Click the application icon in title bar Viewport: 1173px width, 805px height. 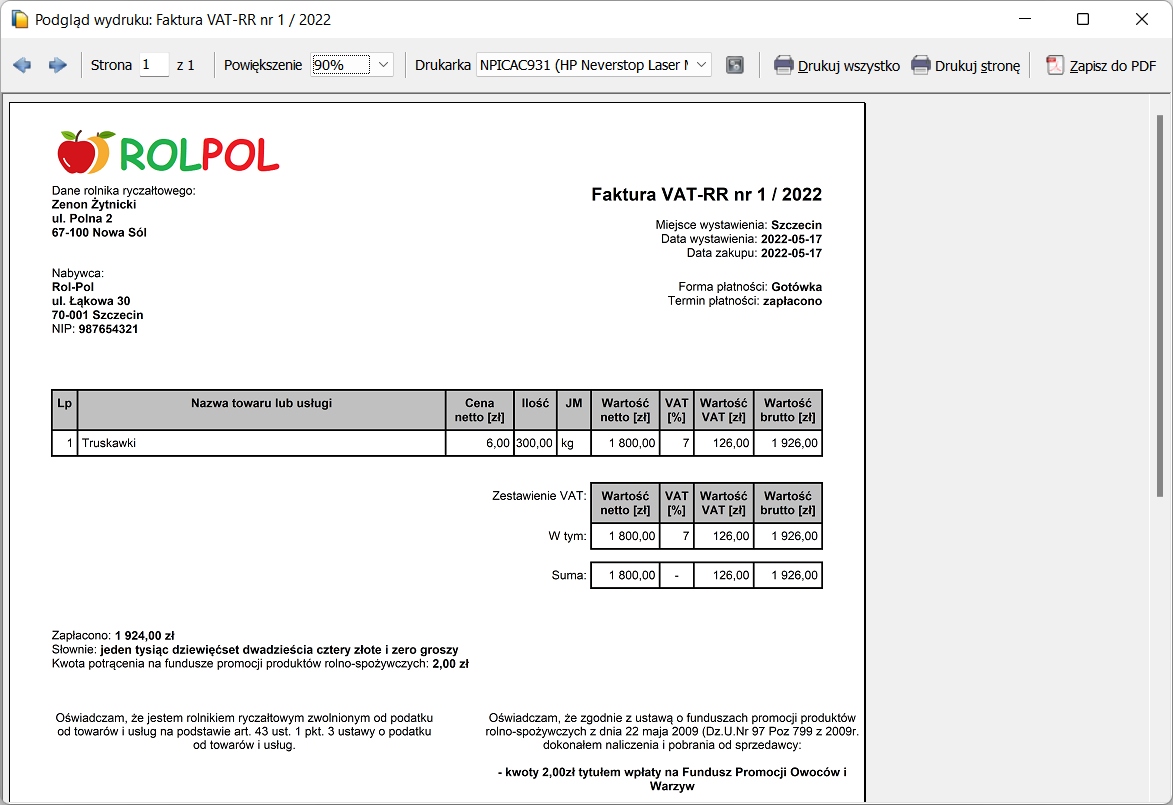(18, 19)
